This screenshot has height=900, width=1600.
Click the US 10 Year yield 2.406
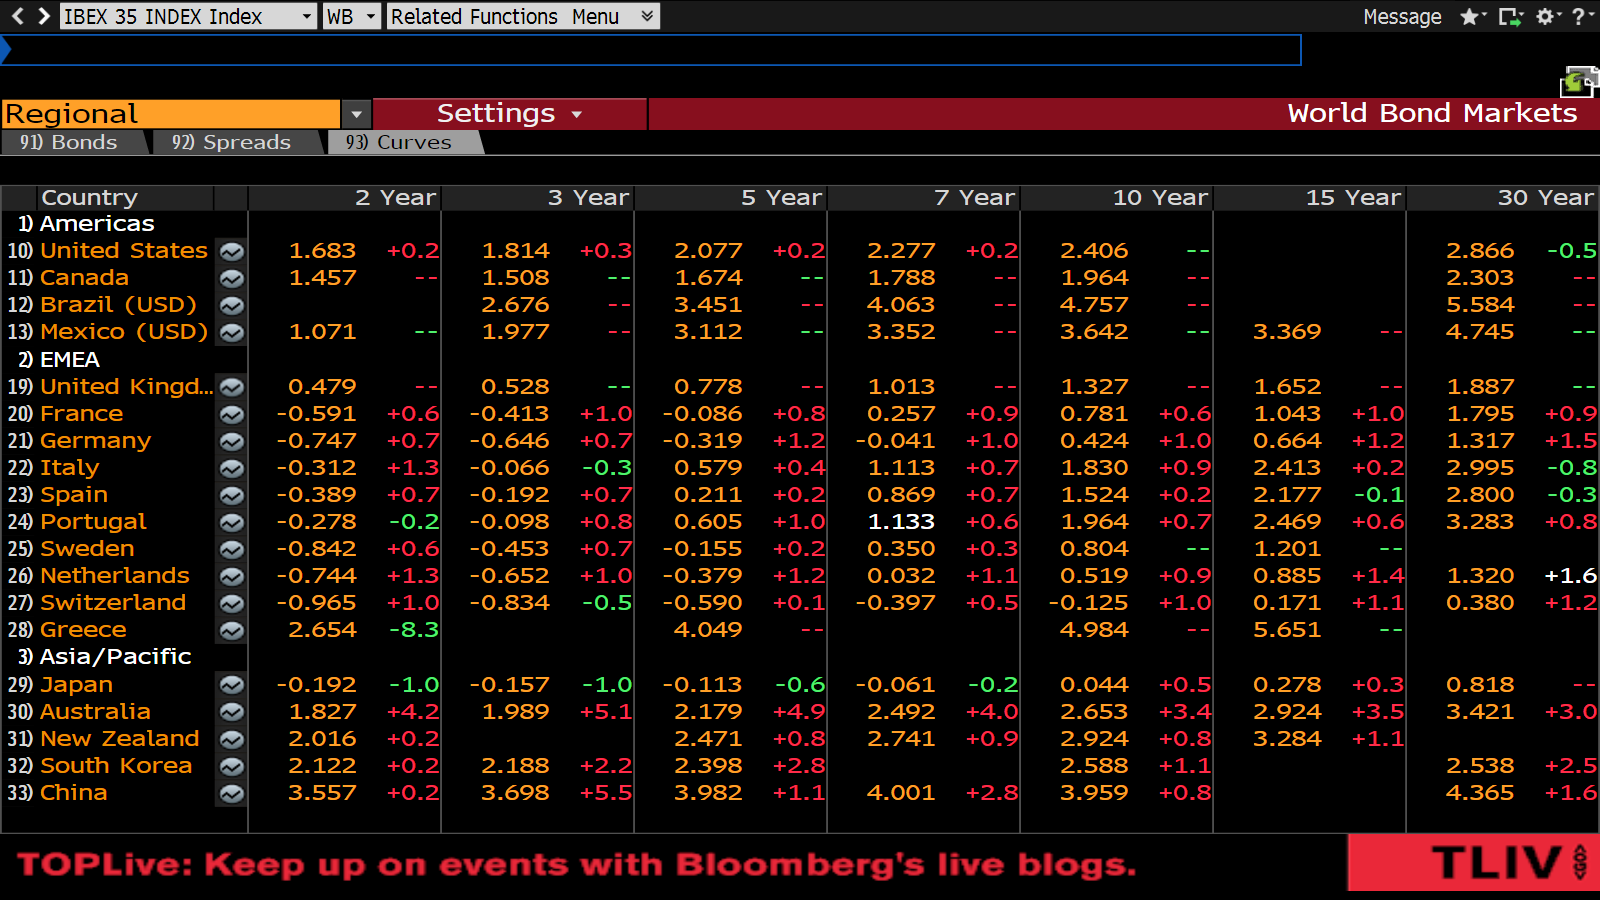coord(1094,251)
